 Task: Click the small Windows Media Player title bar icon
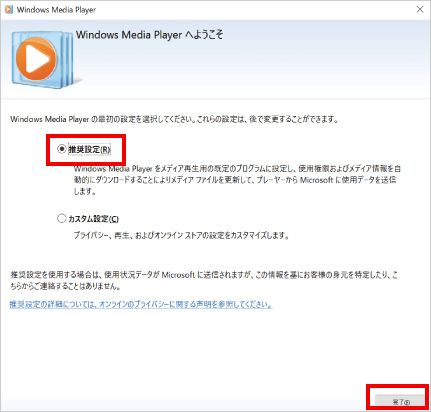(x=9, y=10)
